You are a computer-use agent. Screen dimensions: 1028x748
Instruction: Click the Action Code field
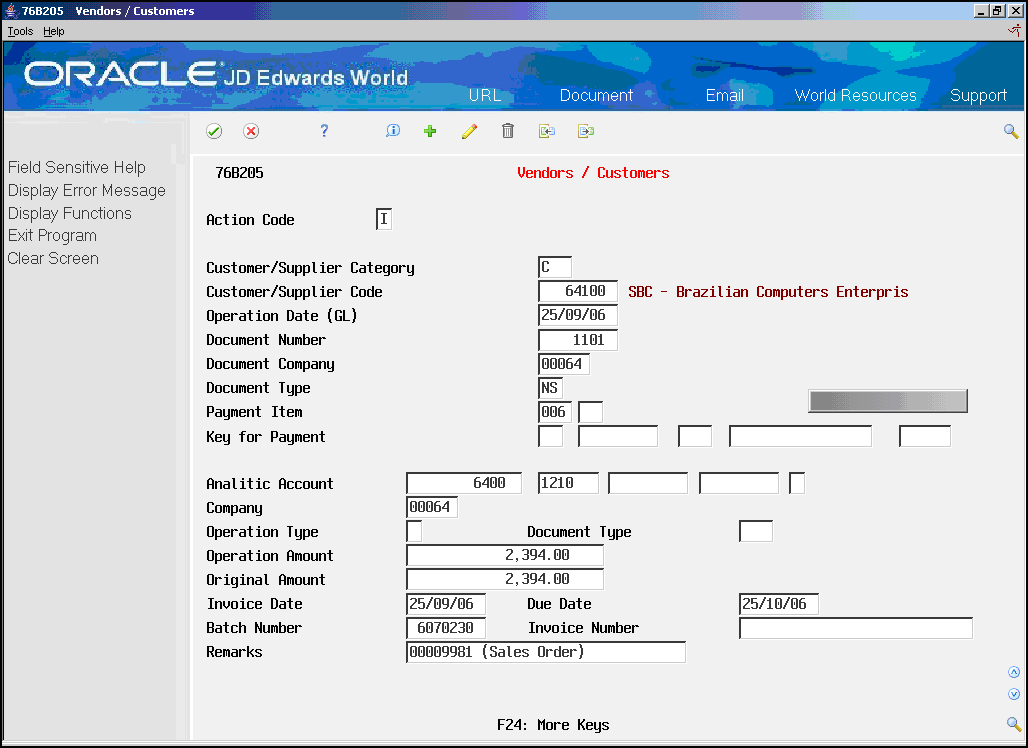coord(384,219)
